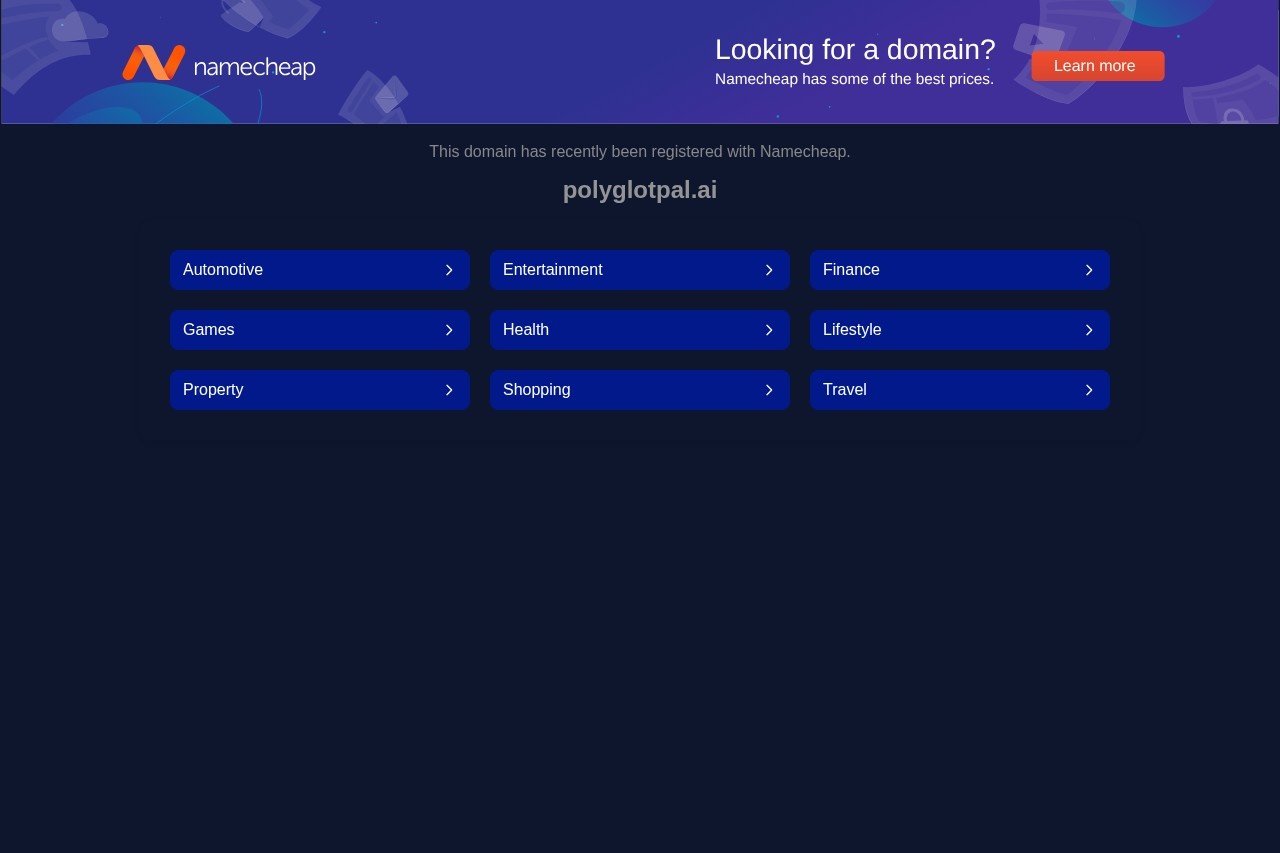Go to the Finance category

(x=851, y=270)
